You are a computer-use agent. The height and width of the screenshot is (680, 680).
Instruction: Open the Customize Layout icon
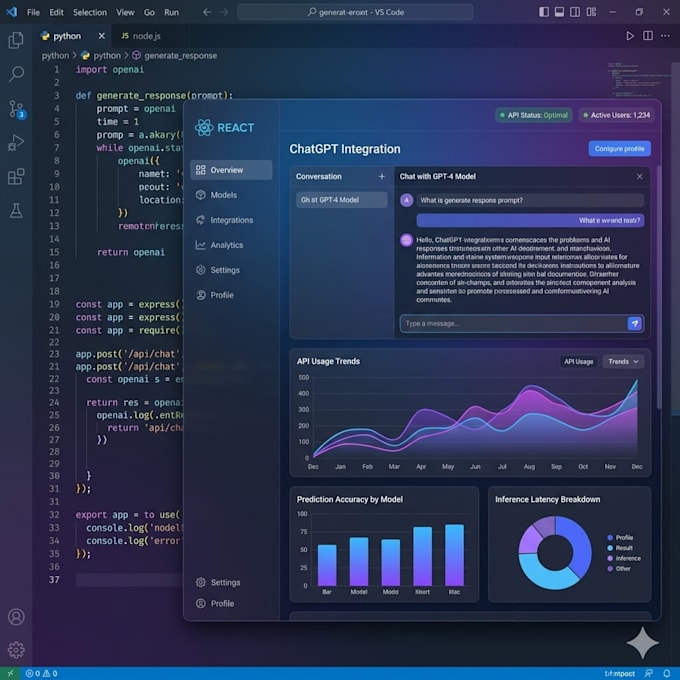point(592,12)
